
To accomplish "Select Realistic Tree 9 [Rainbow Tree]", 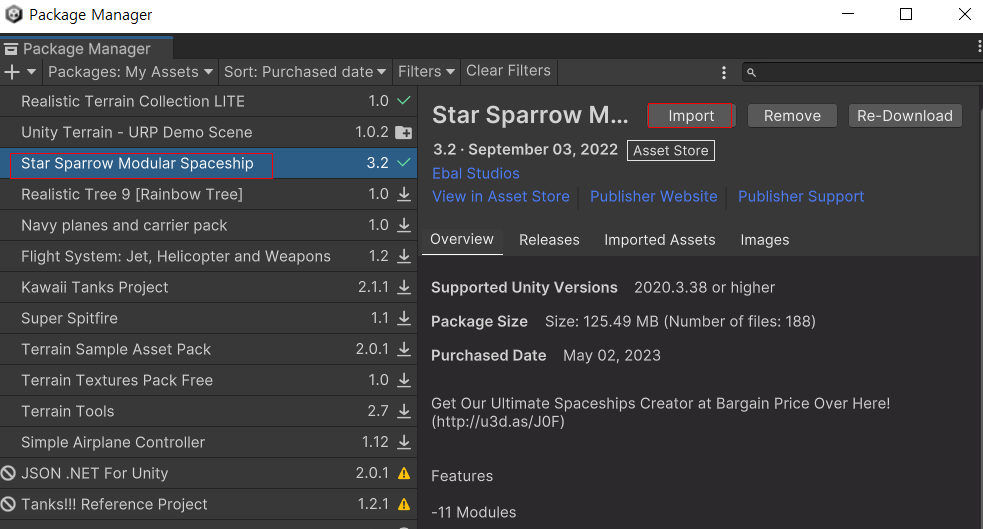I will coord(208,194).
